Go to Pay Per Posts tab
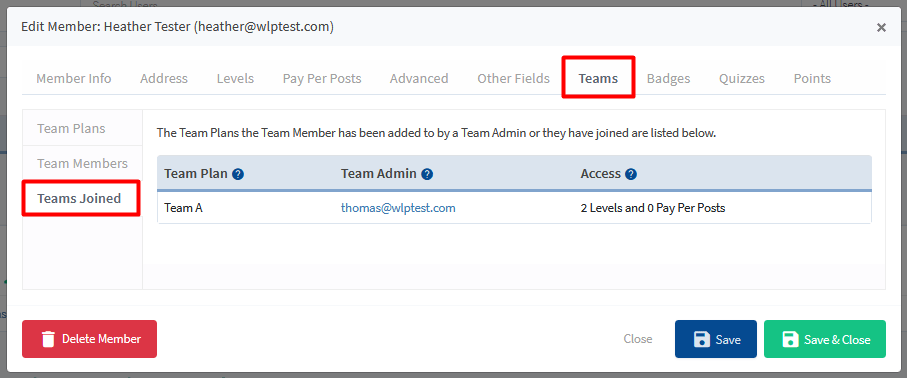 pyautogui.click(x=322, y=79)
